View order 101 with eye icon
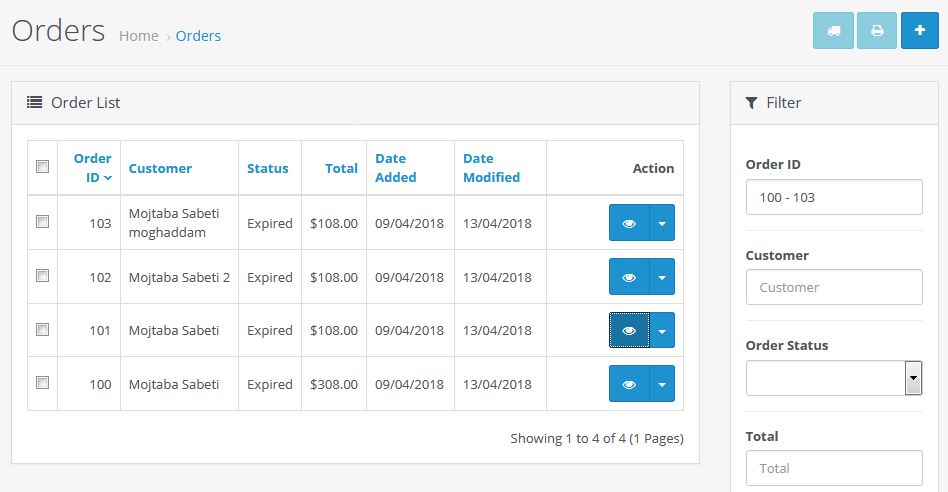Viewport: 948px width, 492px height. click(x=629, y=330)
